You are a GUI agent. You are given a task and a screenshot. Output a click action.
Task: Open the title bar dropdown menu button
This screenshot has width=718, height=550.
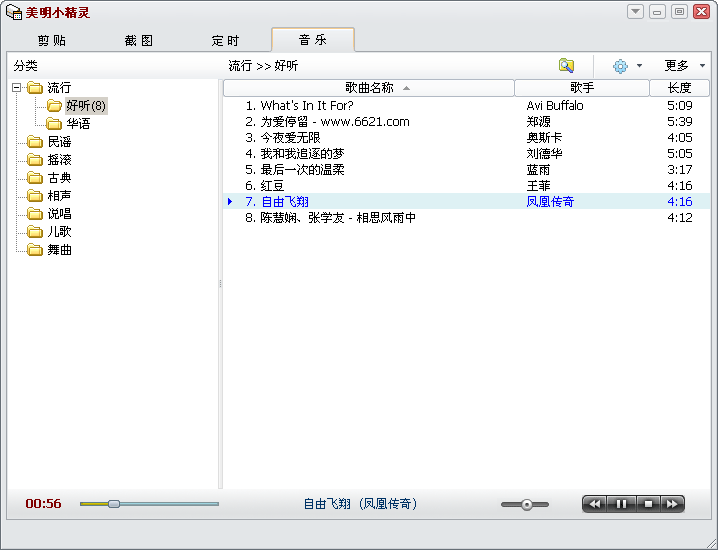point(635,11)
